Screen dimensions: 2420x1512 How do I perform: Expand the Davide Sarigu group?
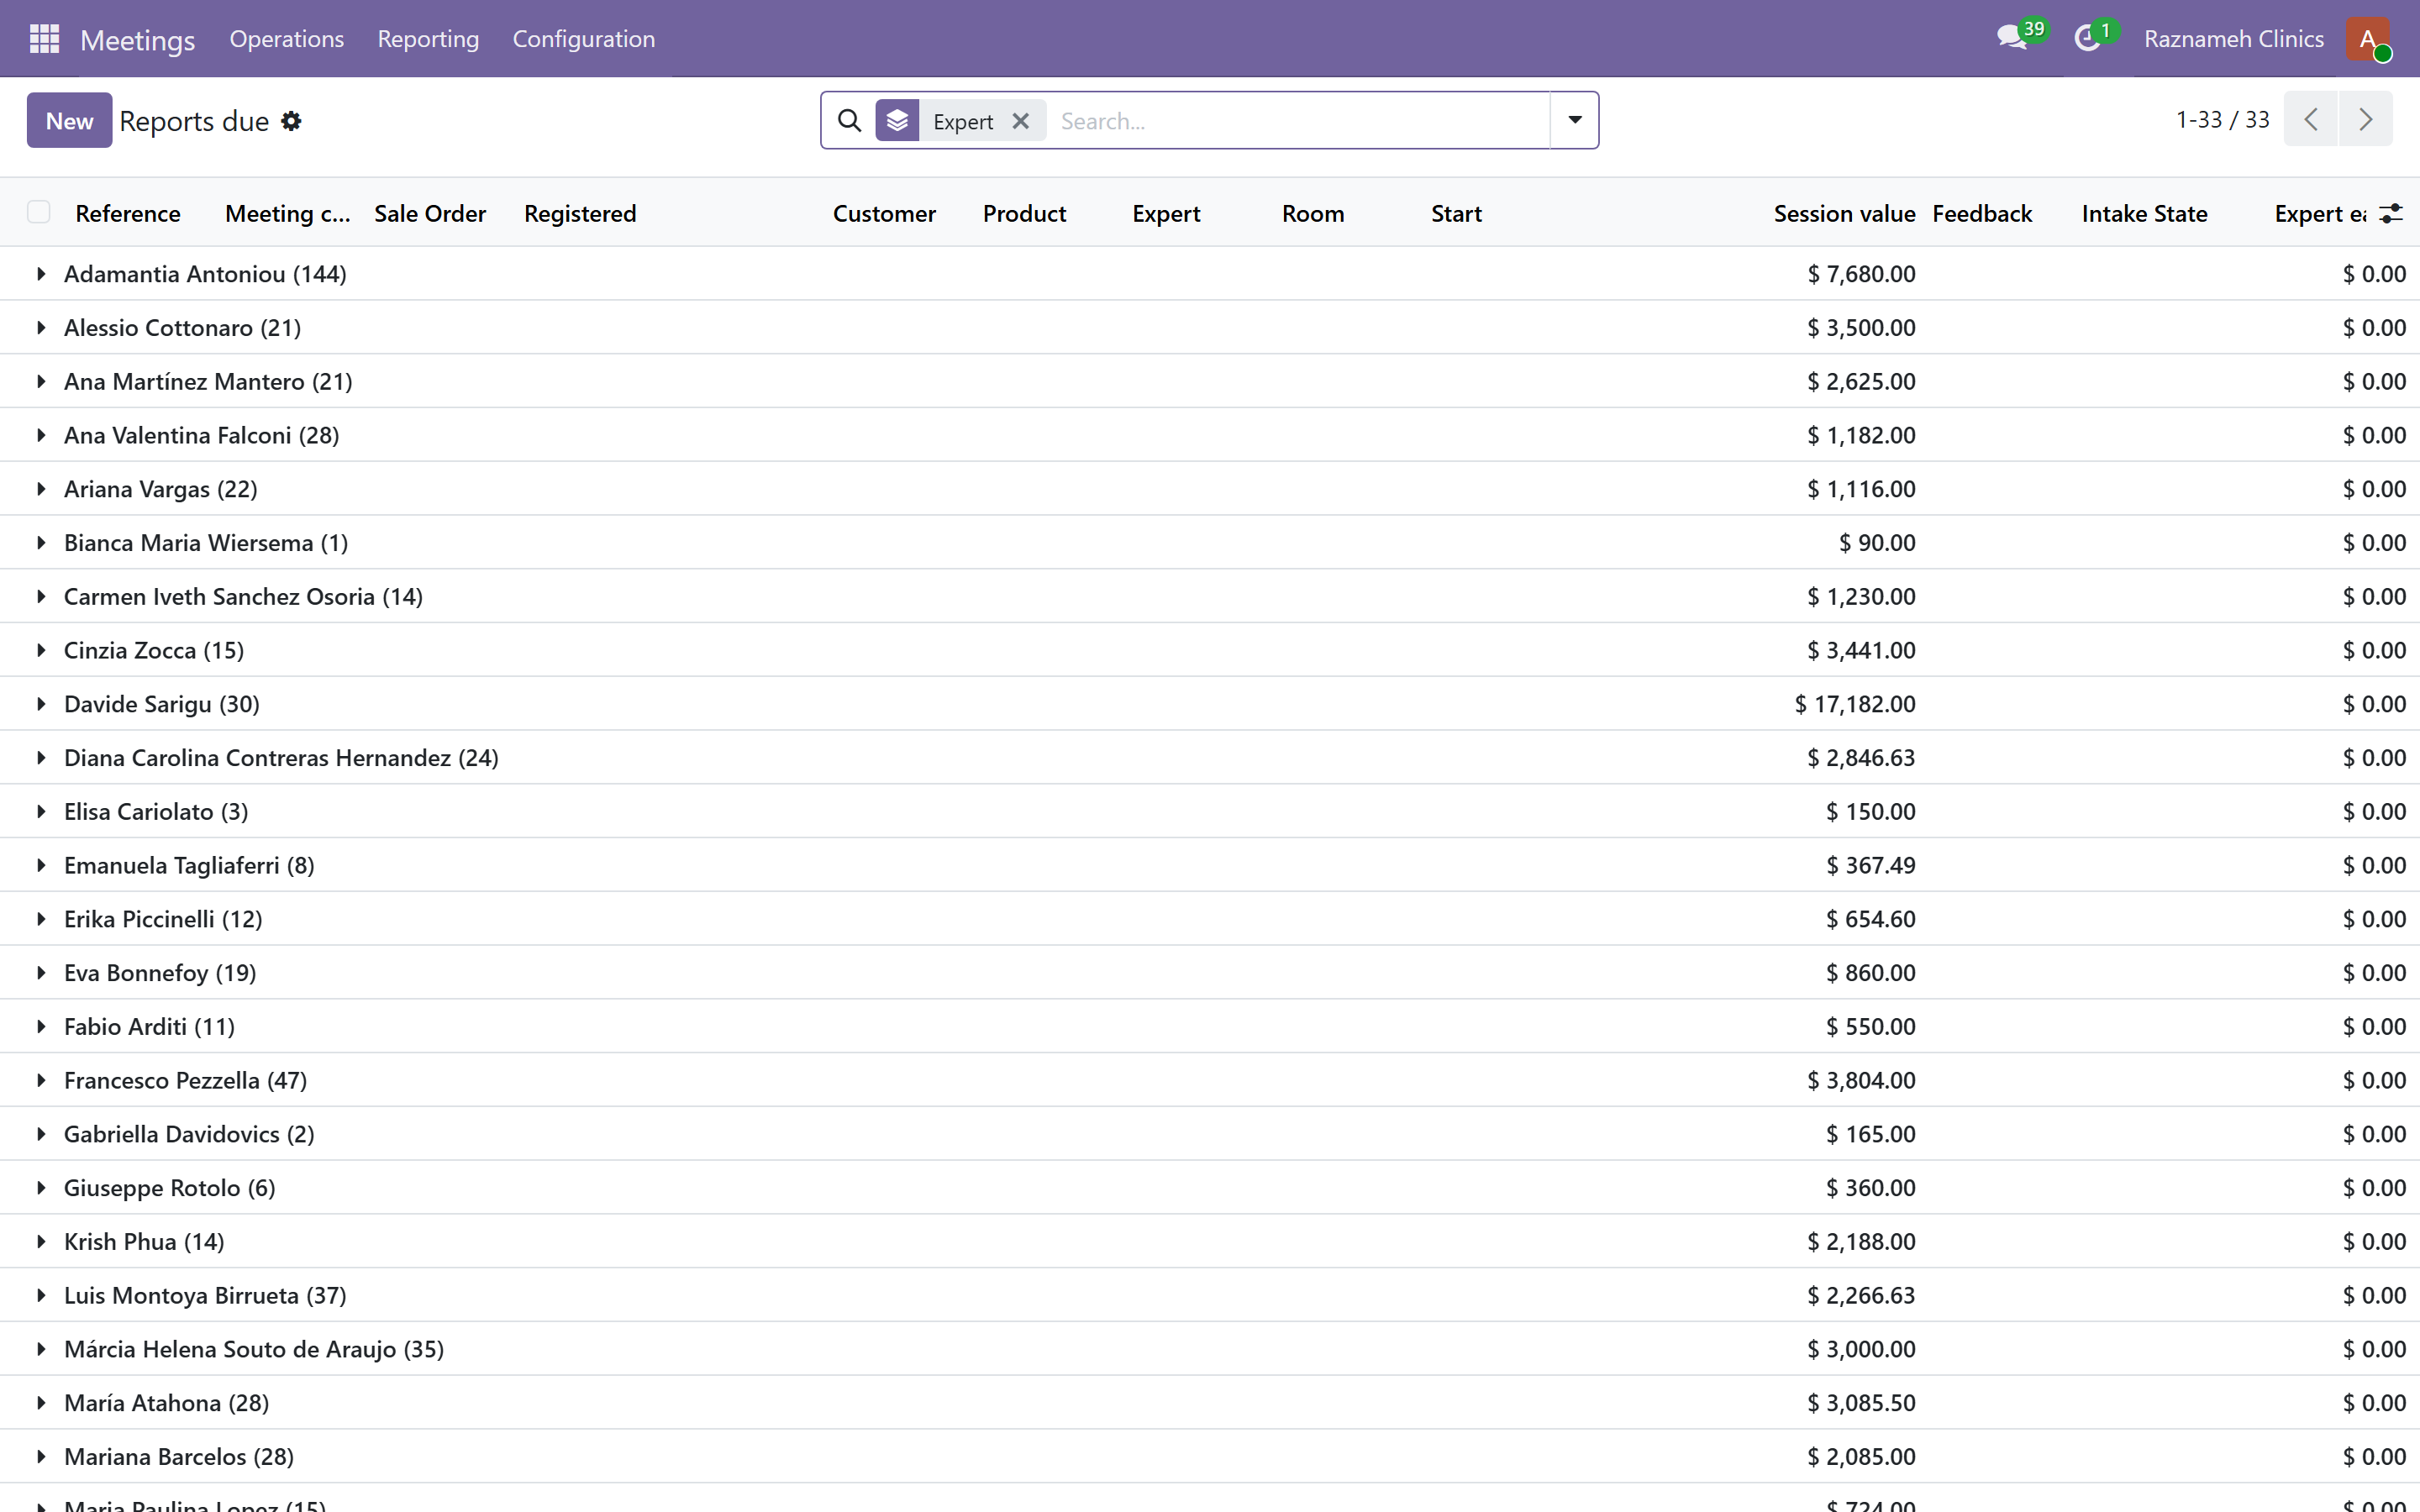(41, 703)
